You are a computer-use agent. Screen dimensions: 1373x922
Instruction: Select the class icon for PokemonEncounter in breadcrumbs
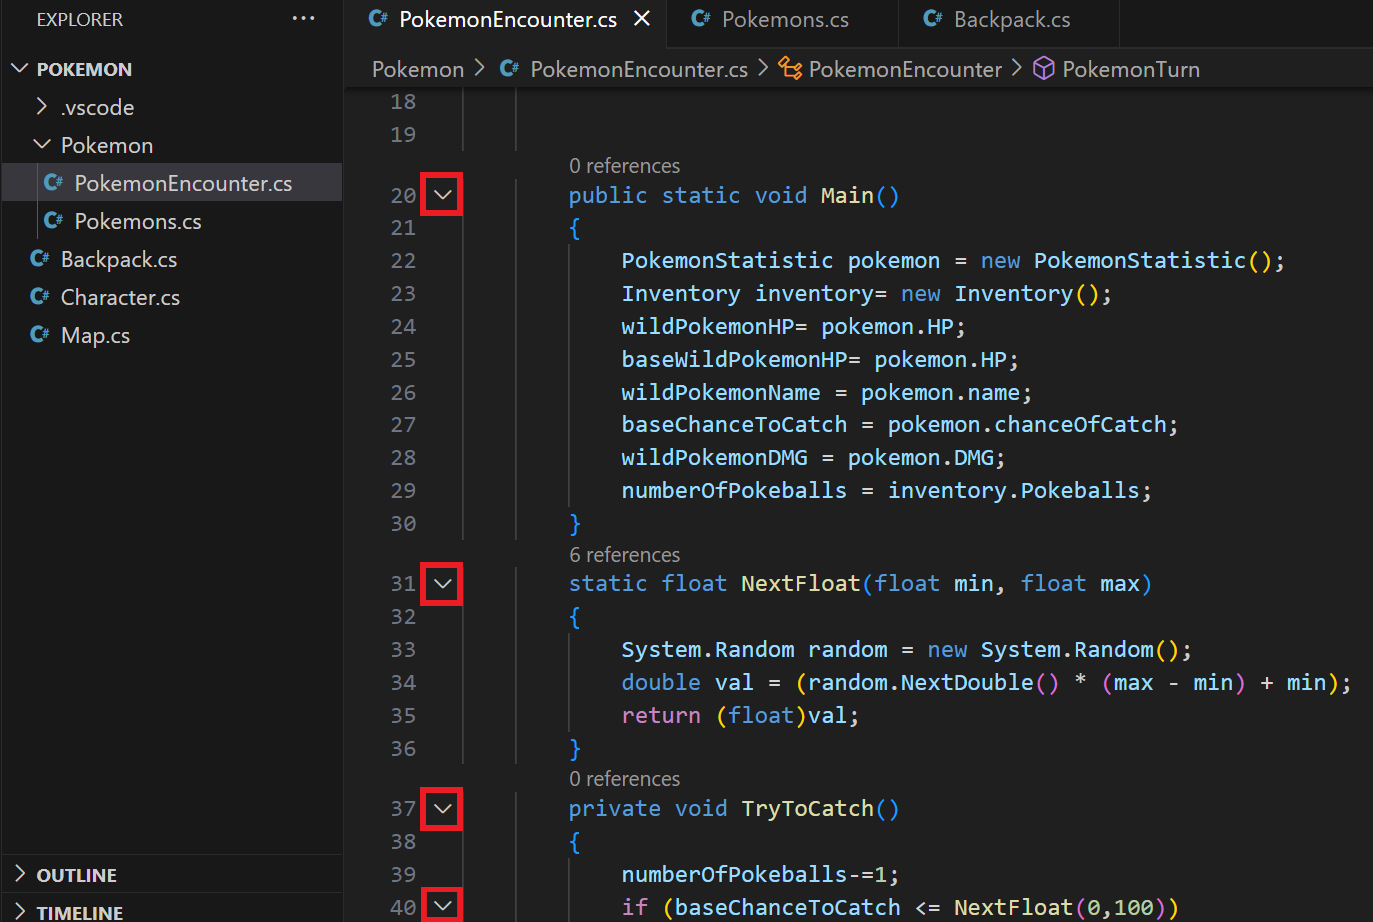click(x=788, y=68)
